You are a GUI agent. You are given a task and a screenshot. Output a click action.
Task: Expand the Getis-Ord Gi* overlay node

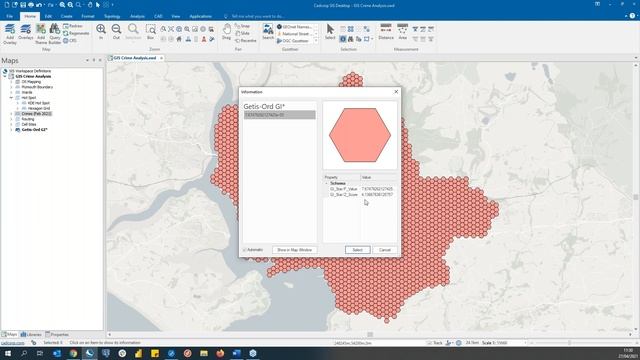point(11,130)
